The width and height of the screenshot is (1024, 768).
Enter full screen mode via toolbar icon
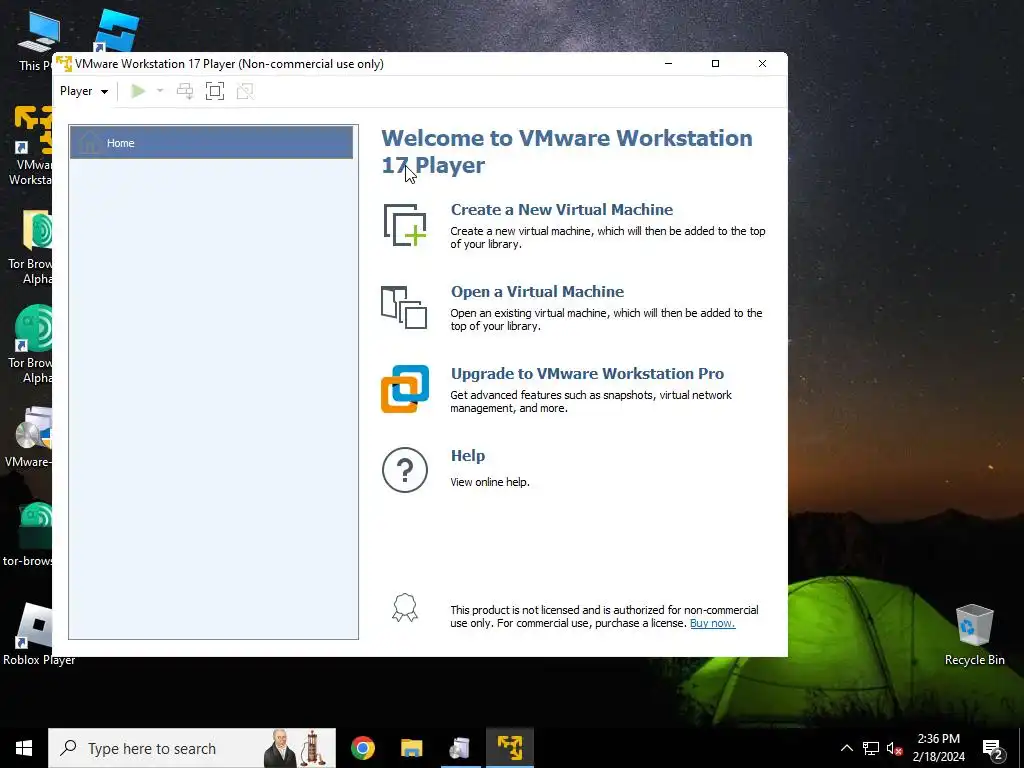(215, 91)
